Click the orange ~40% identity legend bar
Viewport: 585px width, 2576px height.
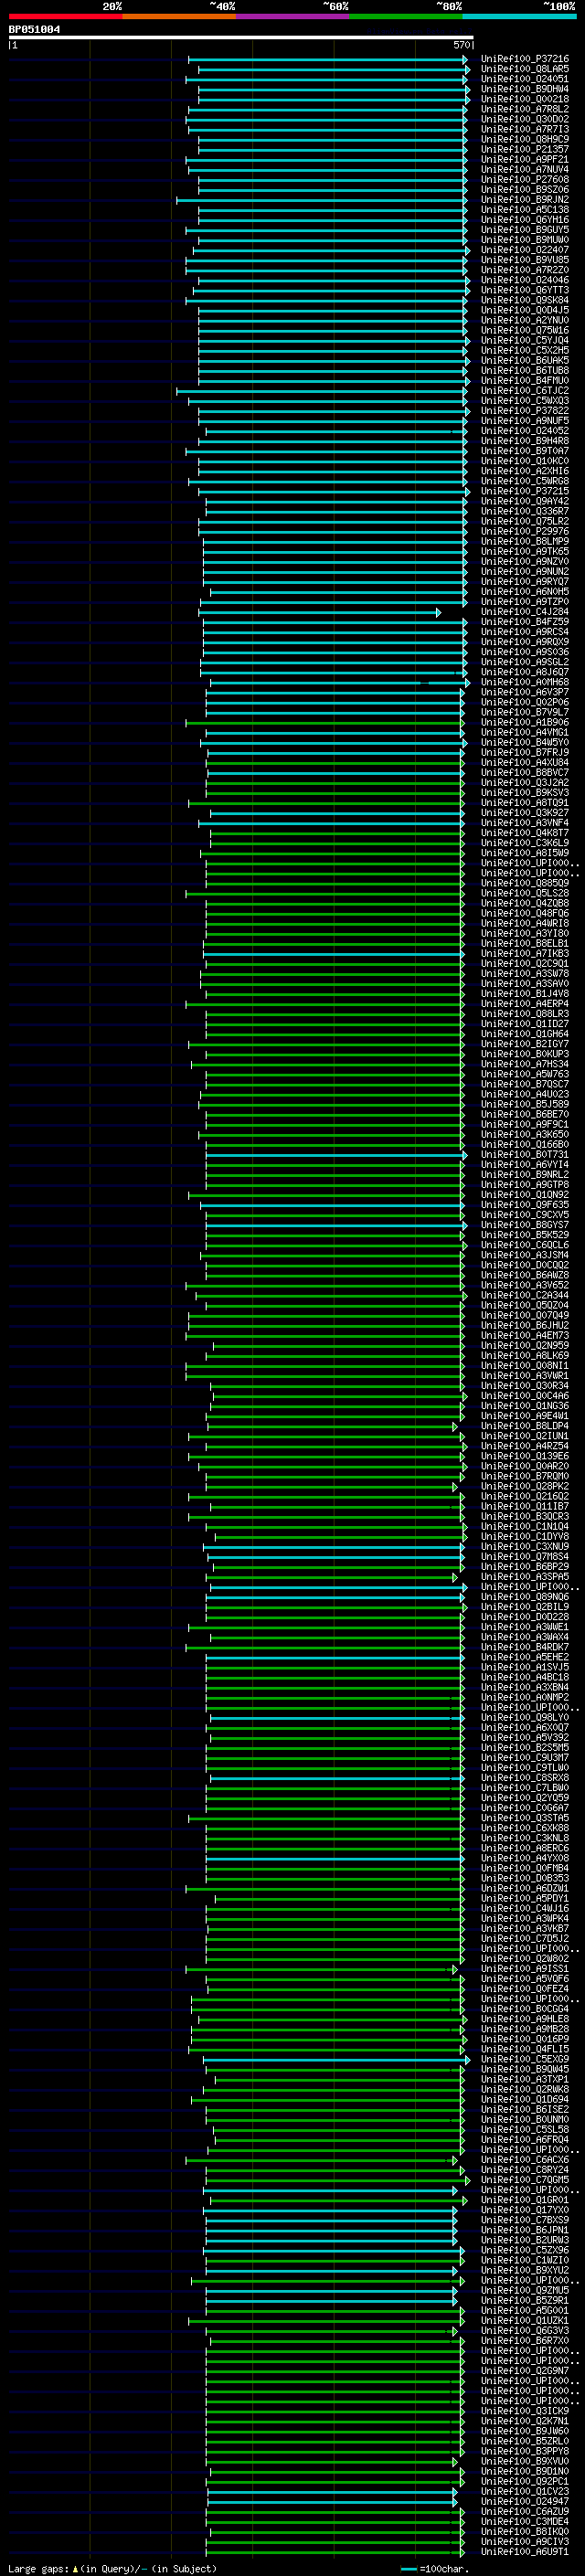pyautogui.click(x=179, y=16)
